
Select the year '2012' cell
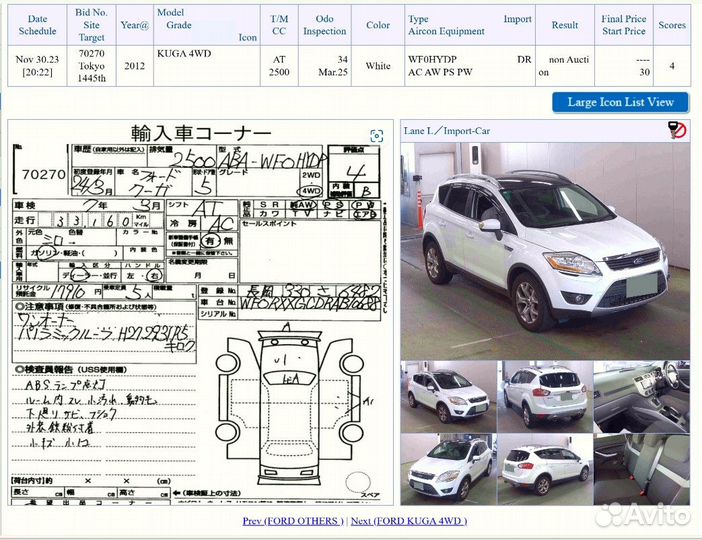[134, 66]
